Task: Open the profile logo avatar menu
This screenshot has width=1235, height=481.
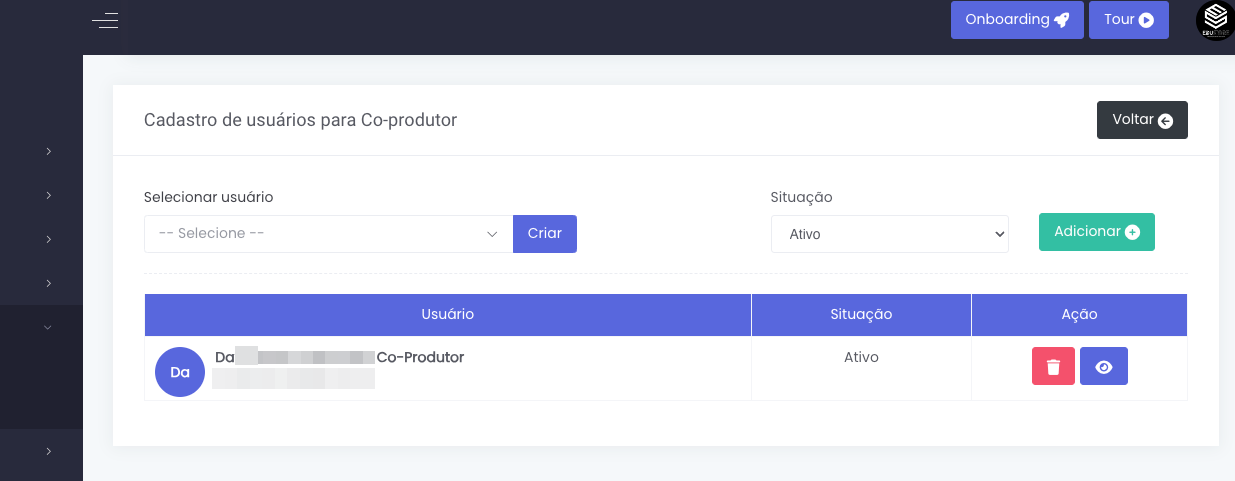Action: pyautogui.click(x=1214, y=20)
